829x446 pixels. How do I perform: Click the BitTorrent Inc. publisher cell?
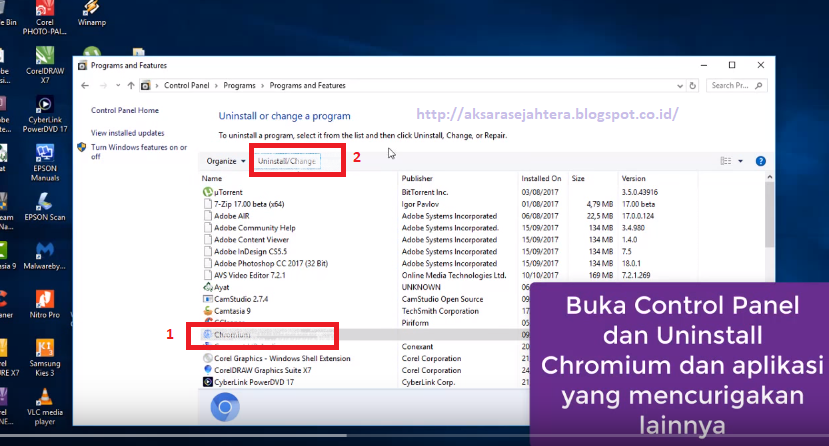click(x=425, y=192)
